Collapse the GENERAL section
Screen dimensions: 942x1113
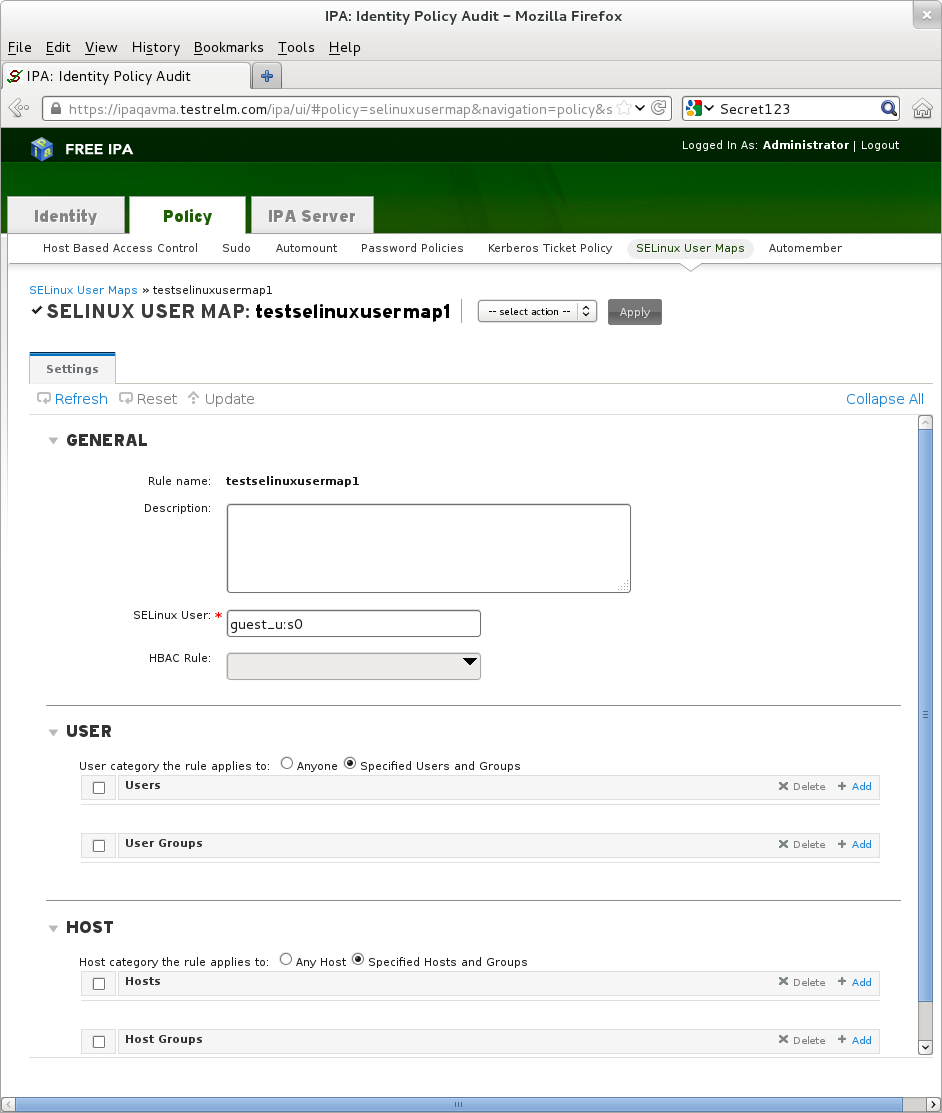[x=53, y=441]
